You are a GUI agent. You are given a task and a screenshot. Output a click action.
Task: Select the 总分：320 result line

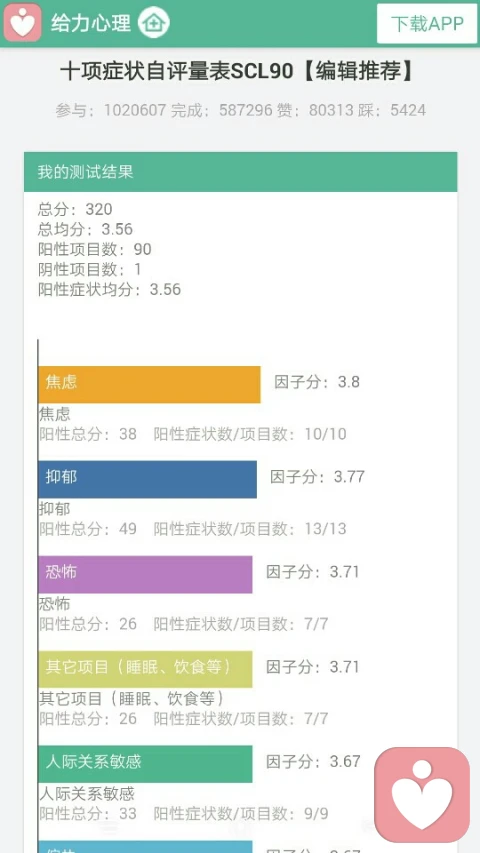(75, 209)
